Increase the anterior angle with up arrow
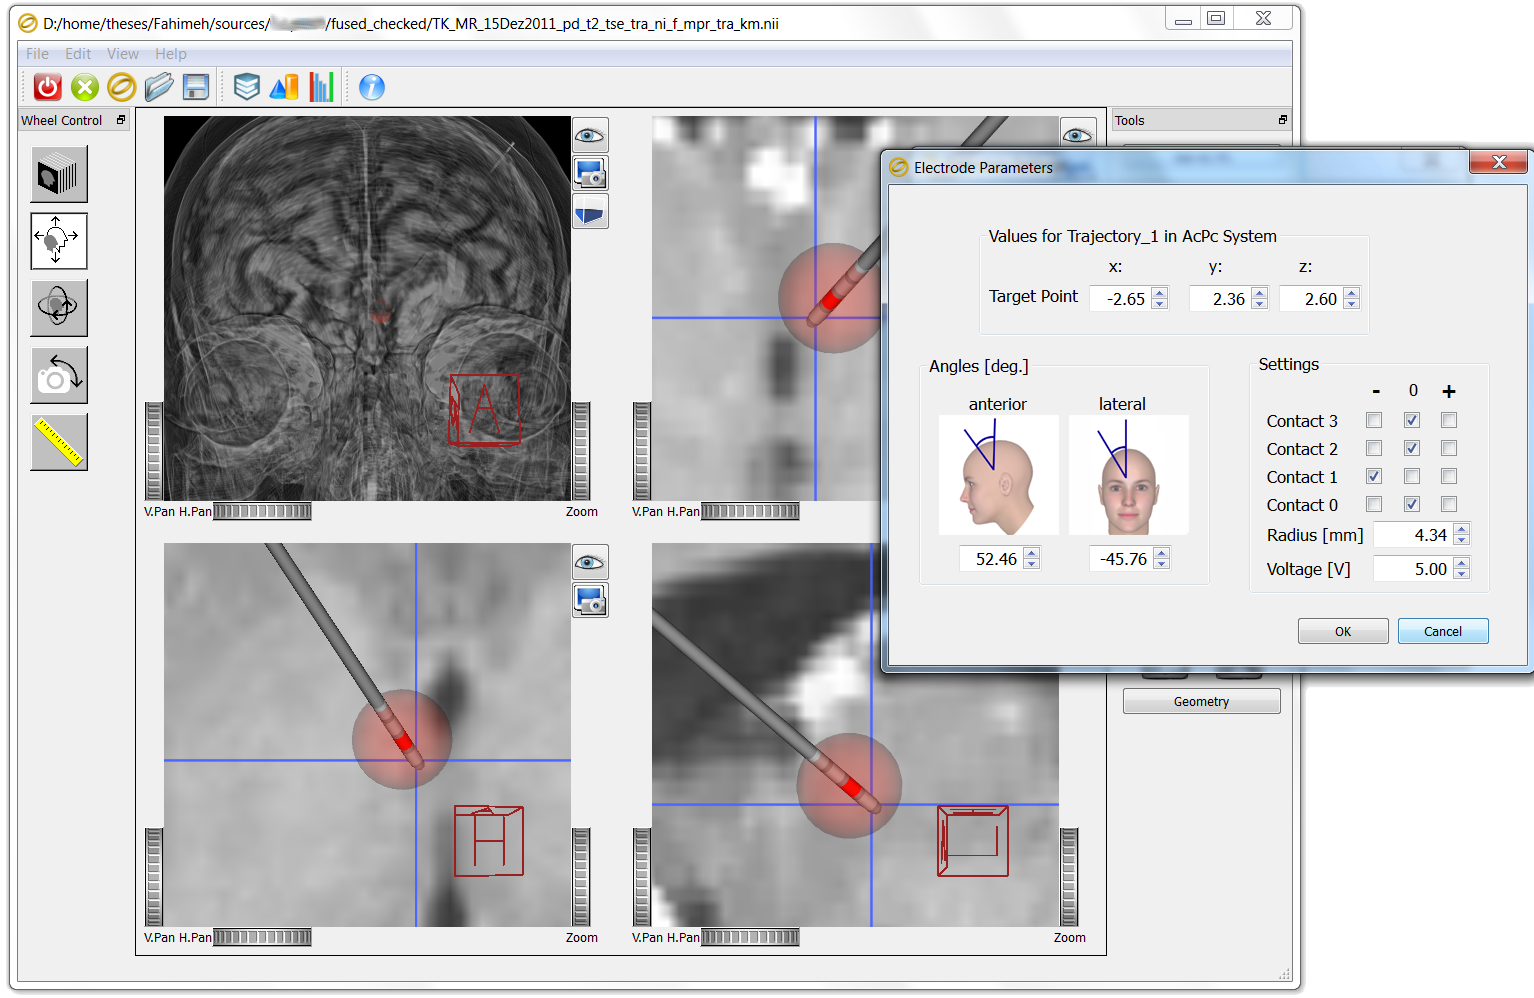Image resolution: width=1534 pixels, height=998 pixels. pos(1032,553)
